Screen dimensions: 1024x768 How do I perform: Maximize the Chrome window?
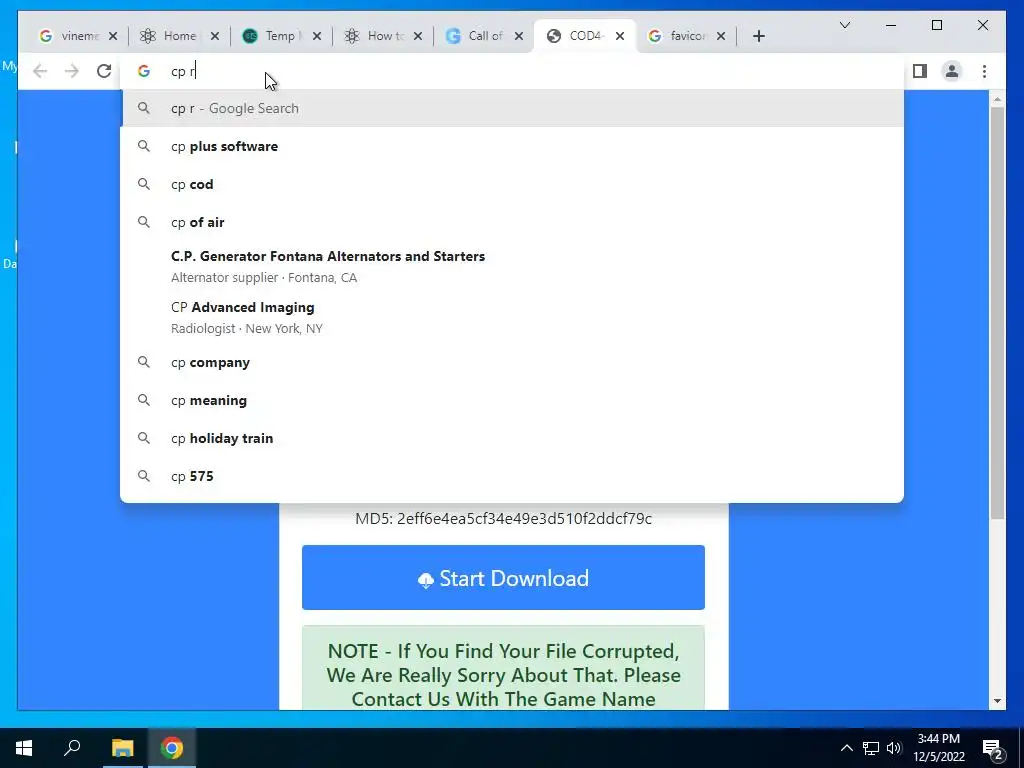pyautogui.click(x=937, y=25)
